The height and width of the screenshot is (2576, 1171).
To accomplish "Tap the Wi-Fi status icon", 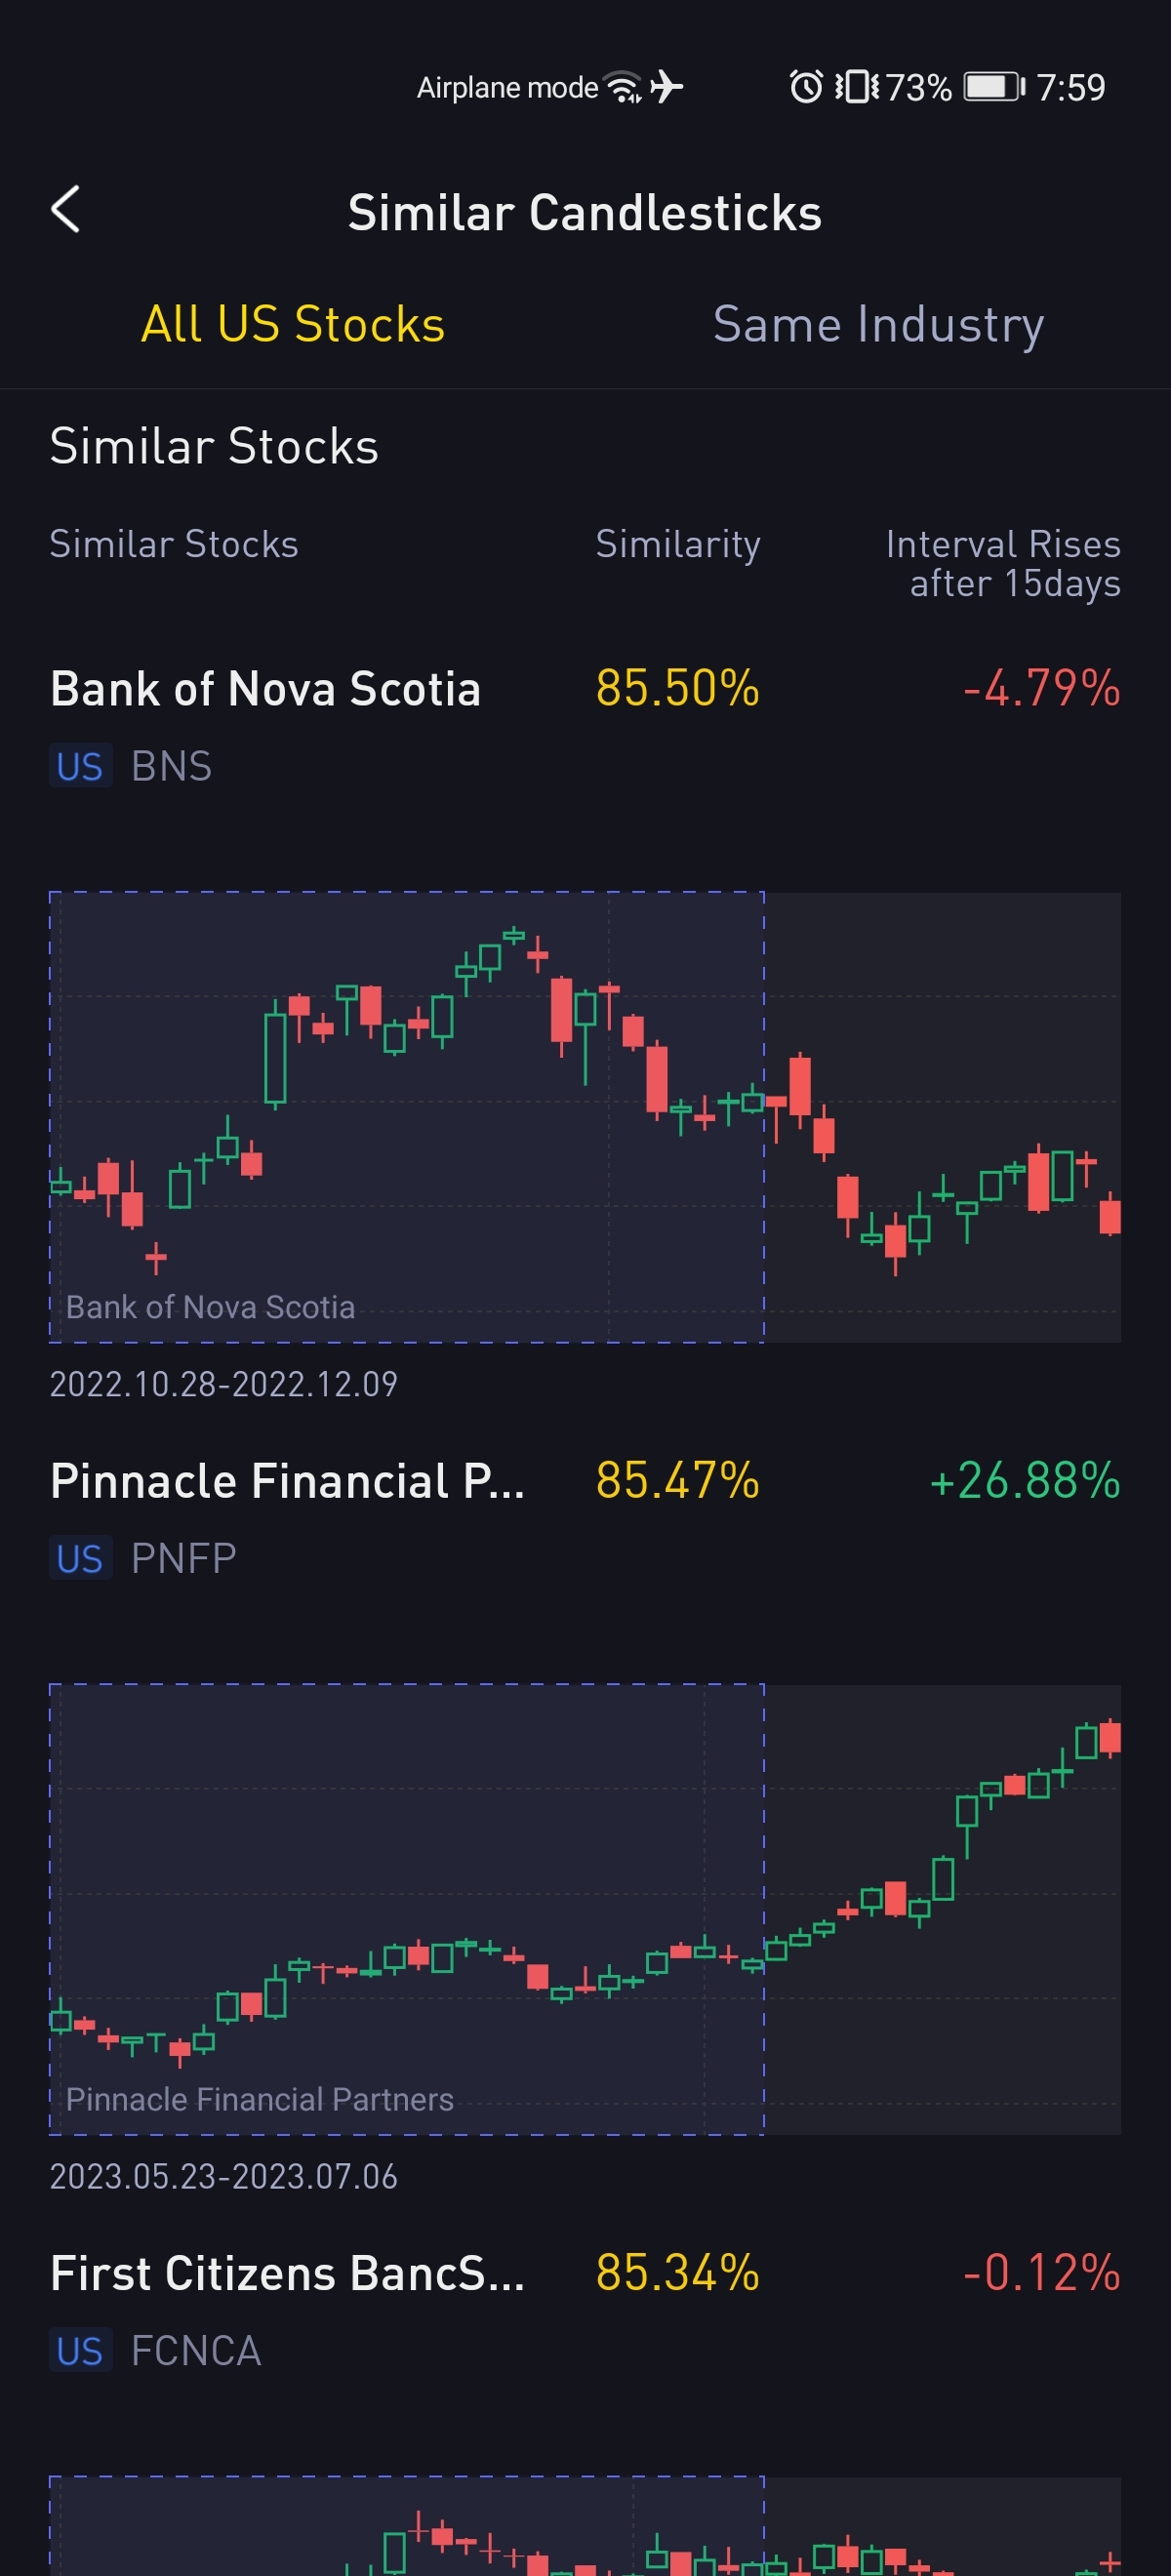I will click(x=624, y=88).
